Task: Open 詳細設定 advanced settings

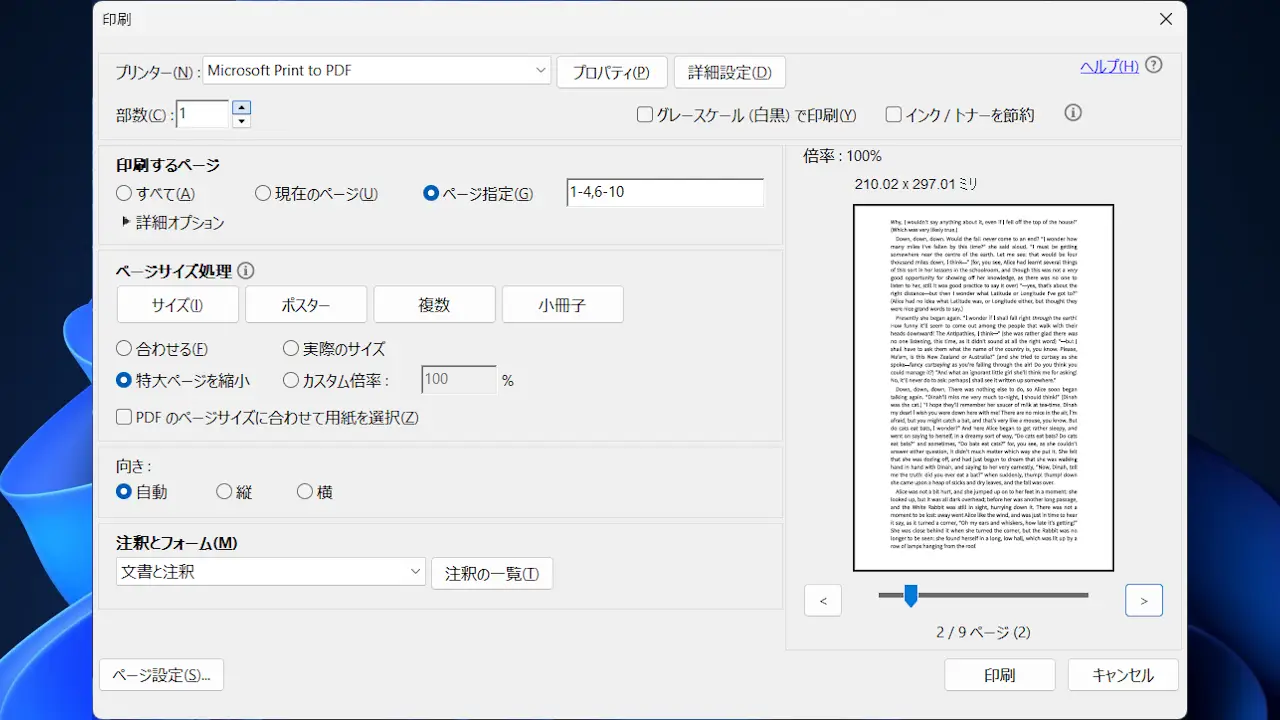Action: [x=730, y=72]
